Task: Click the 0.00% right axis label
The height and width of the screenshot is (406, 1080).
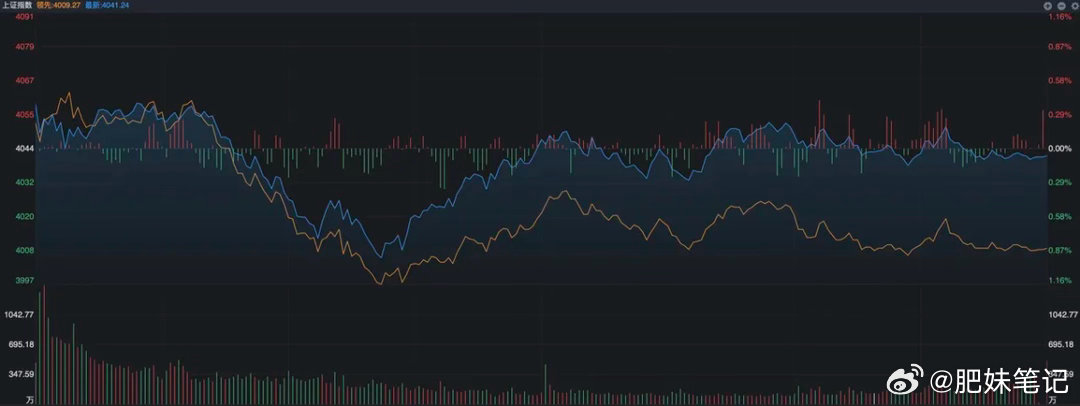Action: point(1059,148)
